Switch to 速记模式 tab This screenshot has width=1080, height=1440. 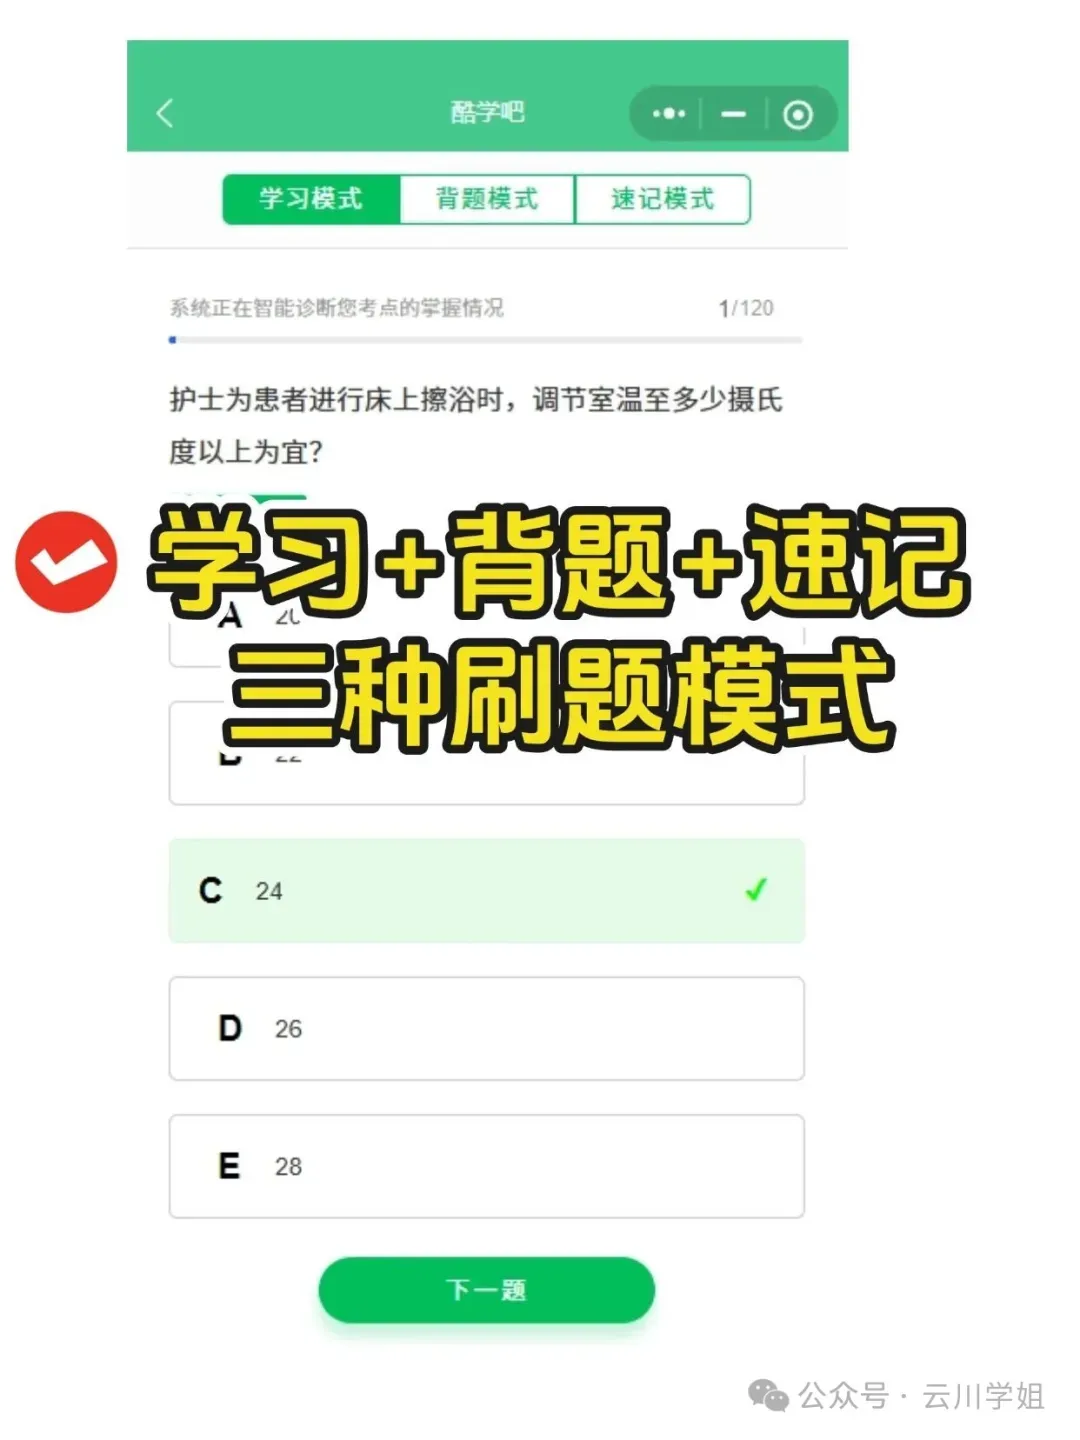(x=662, y=199)
